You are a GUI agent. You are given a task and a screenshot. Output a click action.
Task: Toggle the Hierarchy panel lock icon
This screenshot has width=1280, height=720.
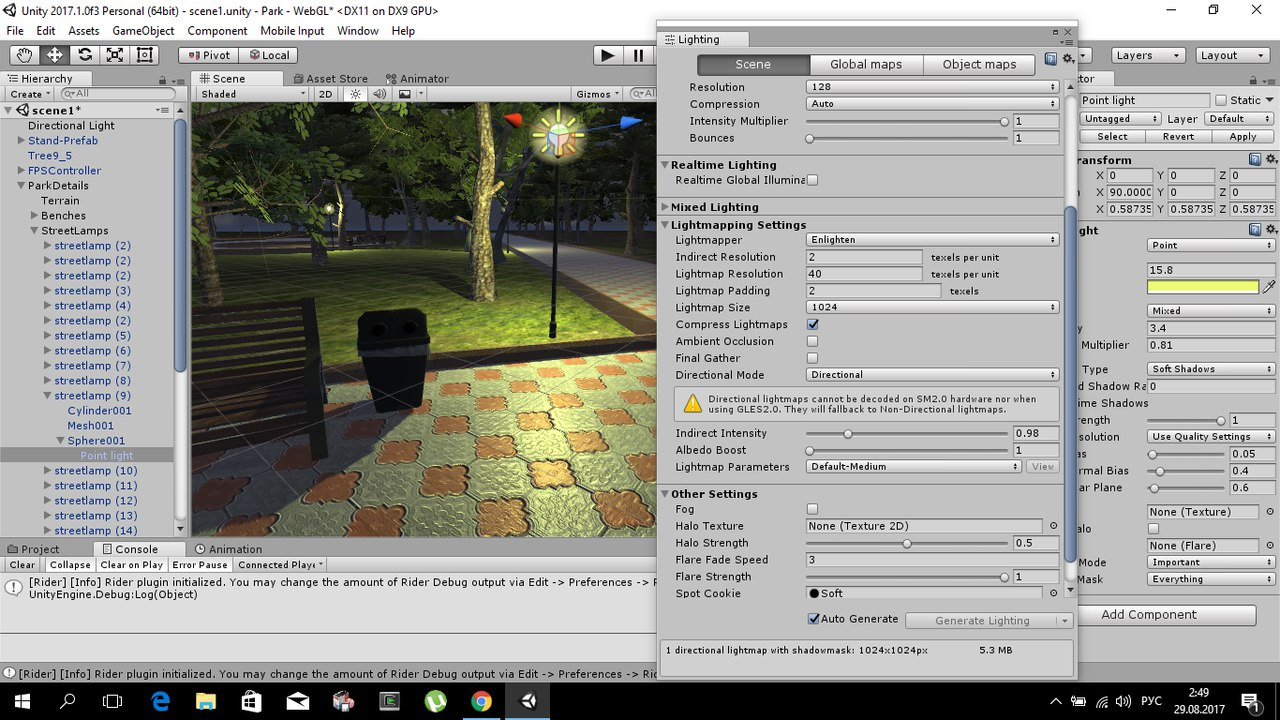[162, 79]
